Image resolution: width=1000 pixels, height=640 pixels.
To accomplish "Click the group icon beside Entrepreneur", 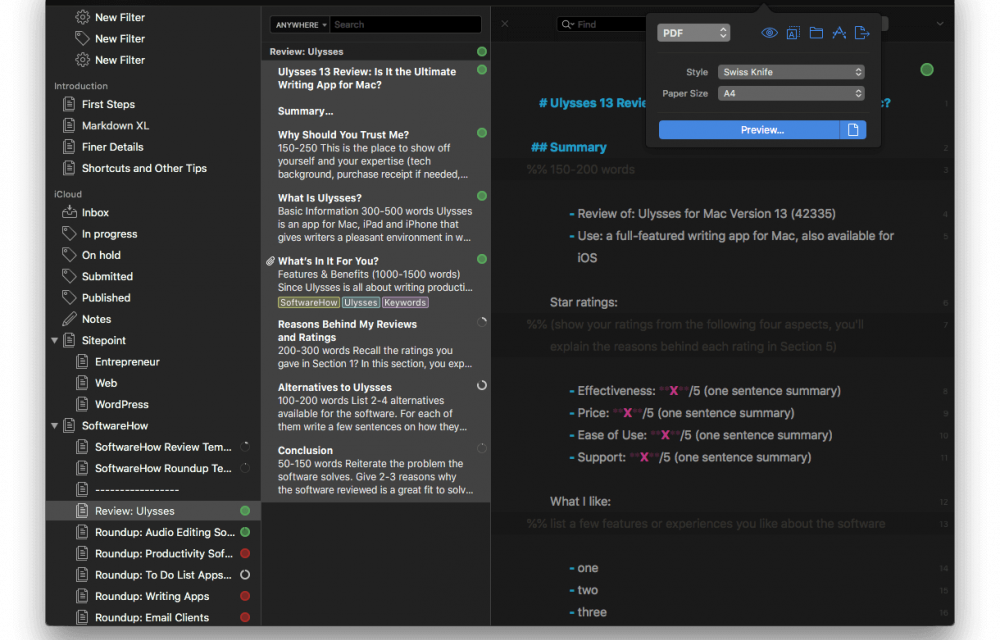I will (82, 361).
